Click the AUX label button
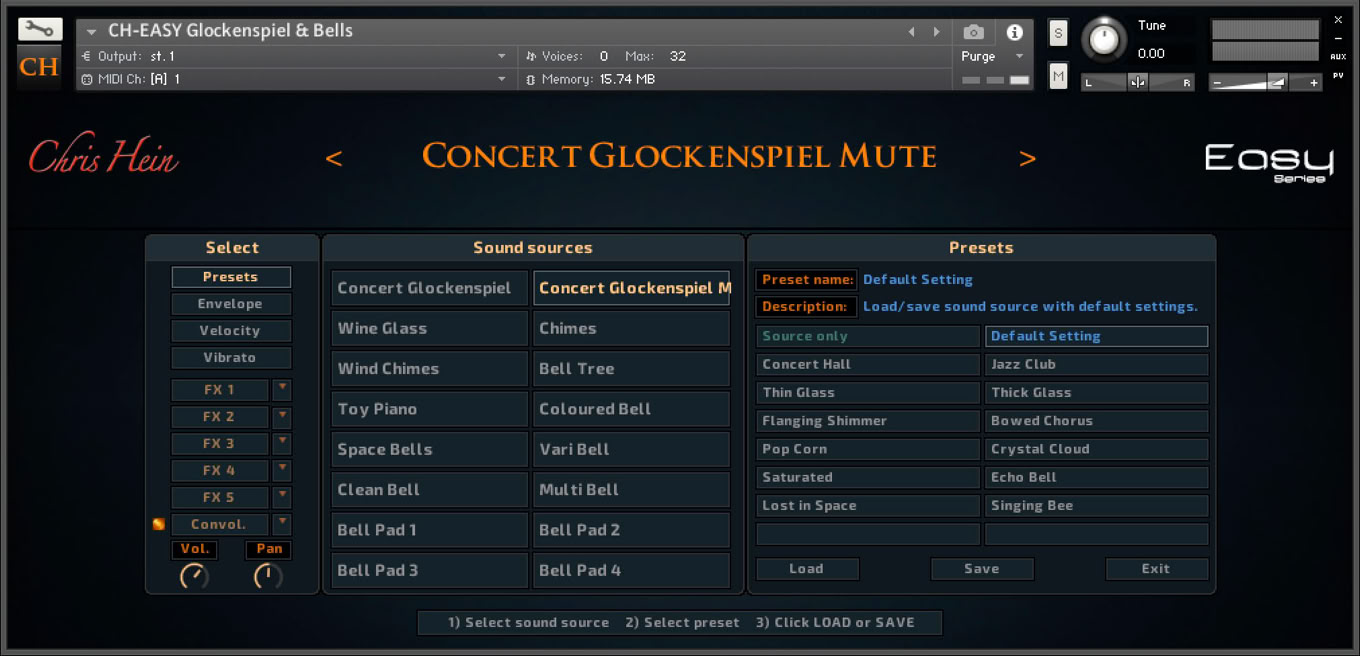This screenshot has height=656, width=1360. click(1338, 57)
